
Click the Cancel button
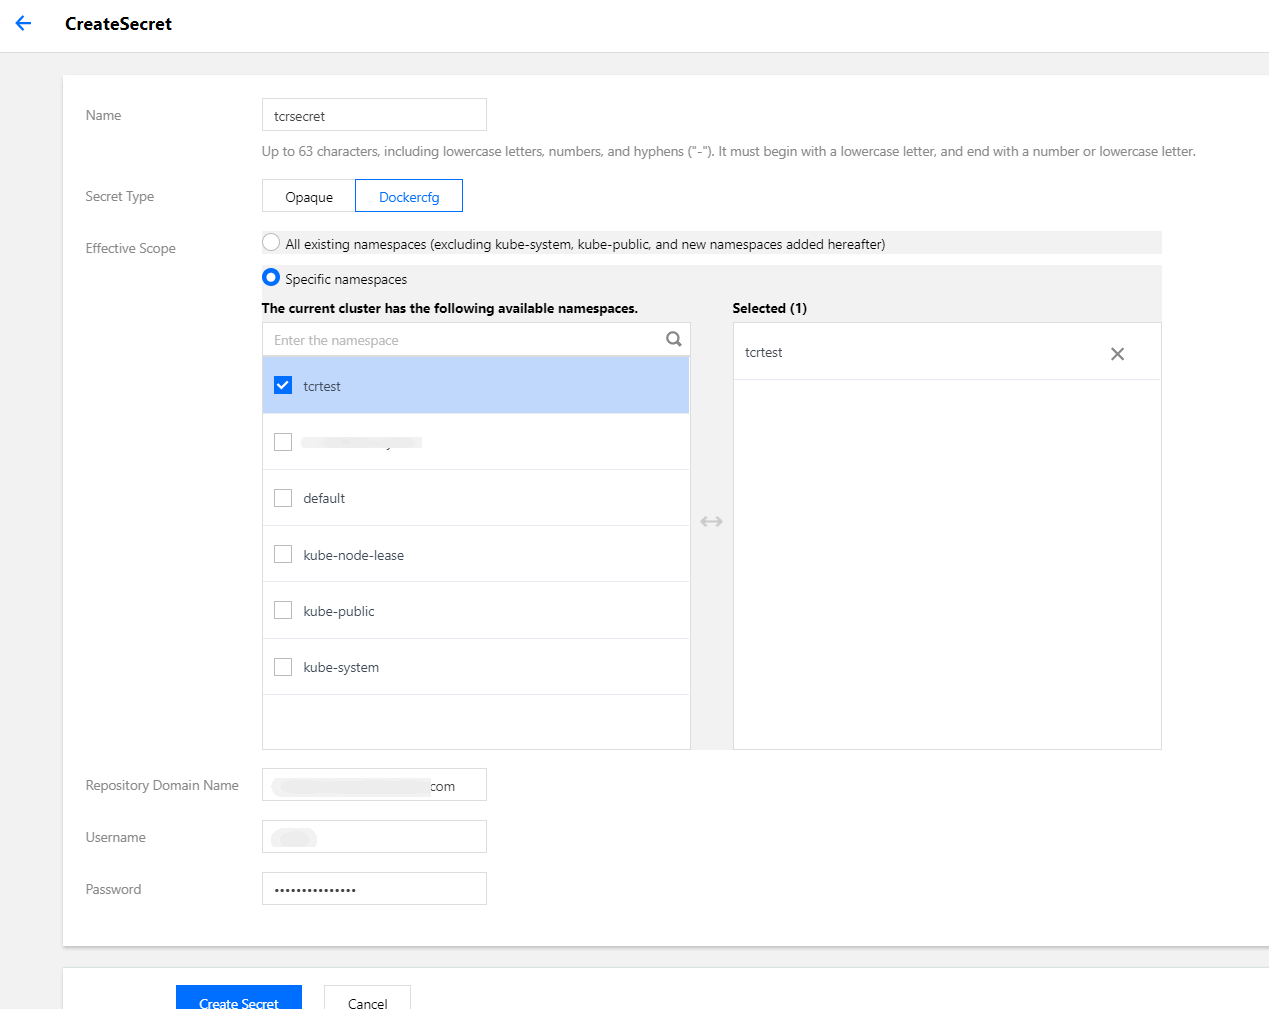pos(367,1000)
